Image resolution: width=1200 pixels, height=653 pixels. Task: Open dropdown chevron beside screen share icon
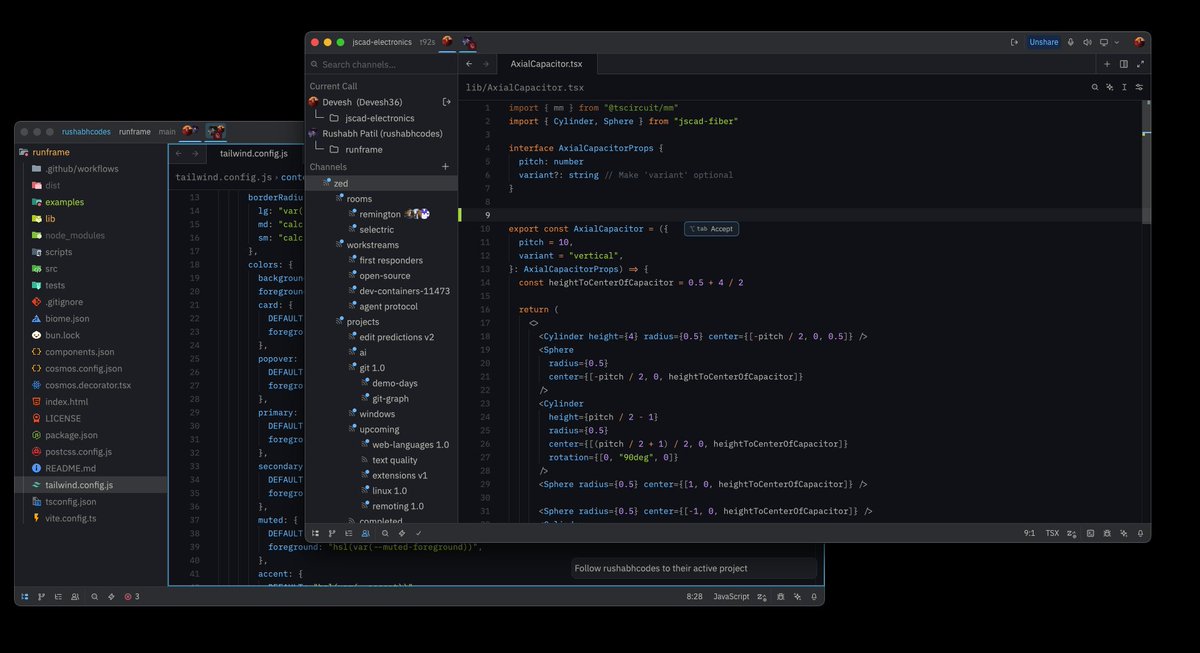coord(1116,42)
